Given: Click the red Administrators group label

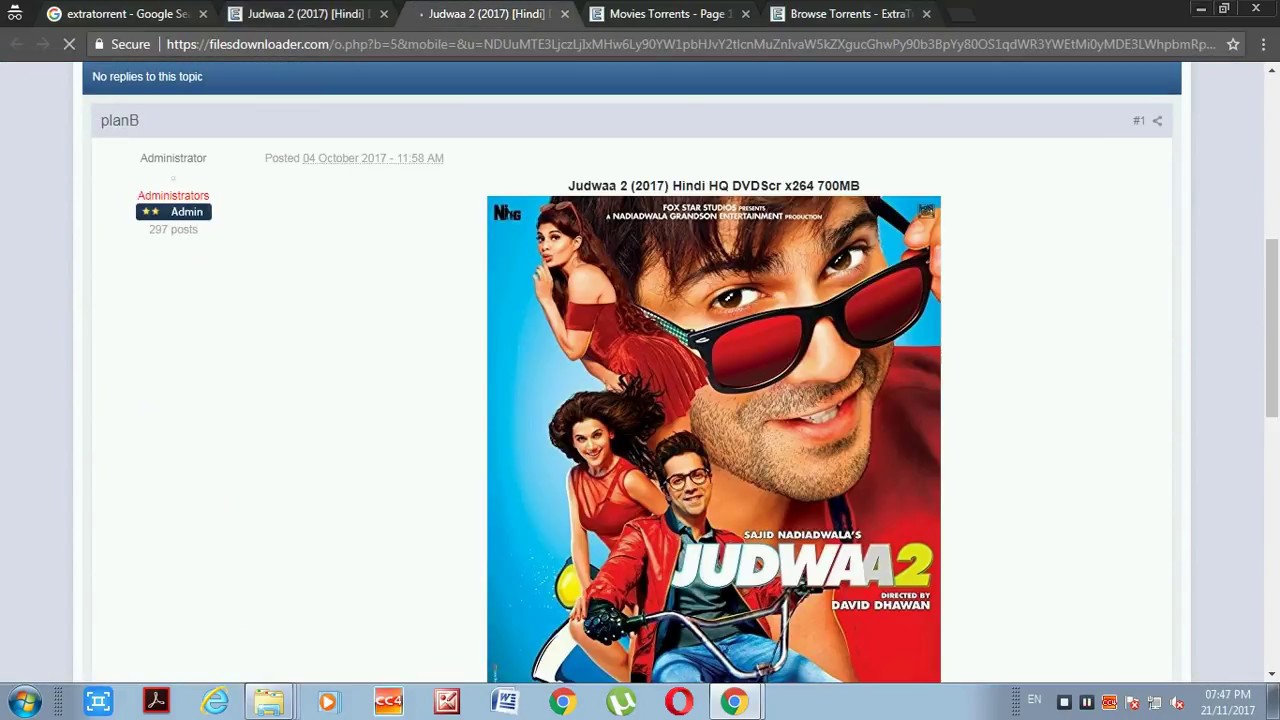Looking at the screenshot, I should pyautogui.click(x=173, y=196).
